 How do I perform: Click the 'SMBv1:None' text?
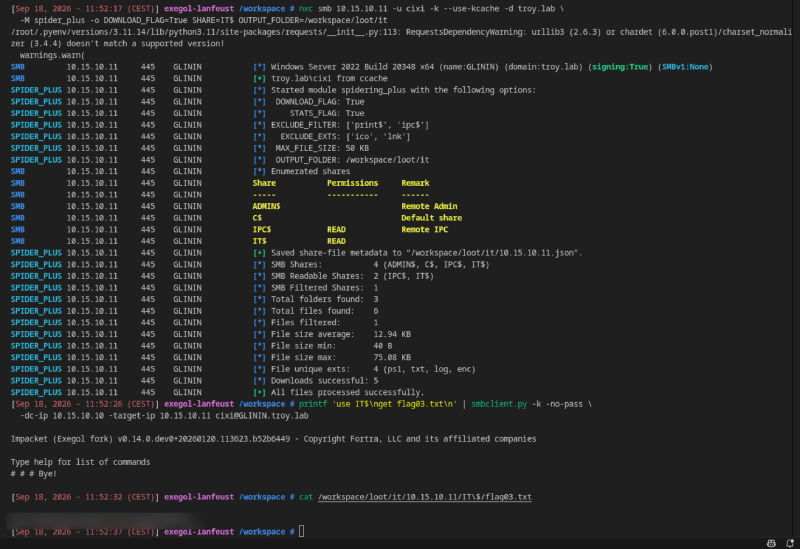(x=685, y=67)
